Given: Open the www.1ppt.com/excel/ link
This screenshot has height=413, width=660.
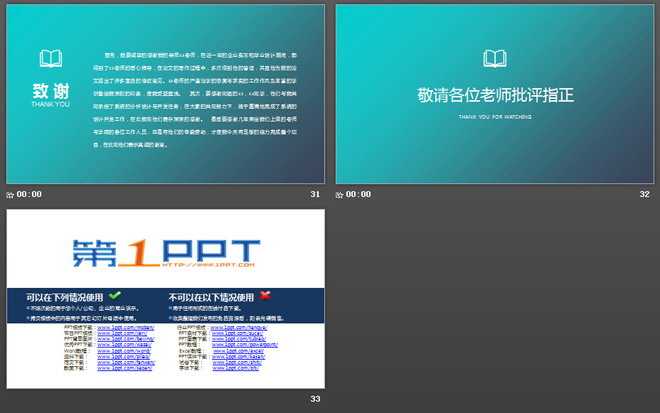Looking at the screenshot, I should tap(238, 351).
